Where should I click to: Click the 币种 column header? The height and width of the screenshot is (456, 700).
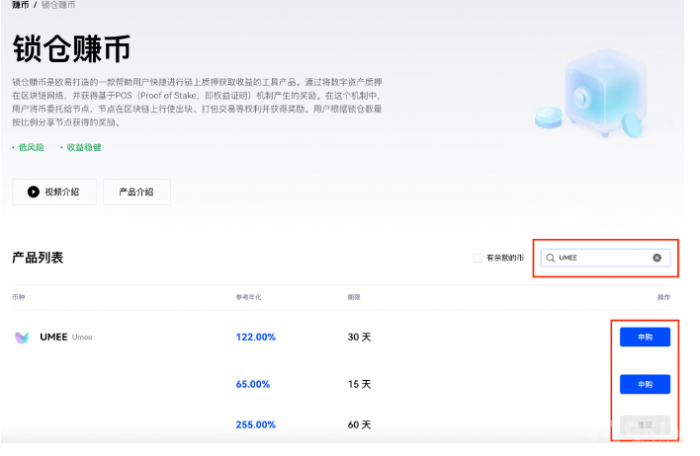(20, 298)
